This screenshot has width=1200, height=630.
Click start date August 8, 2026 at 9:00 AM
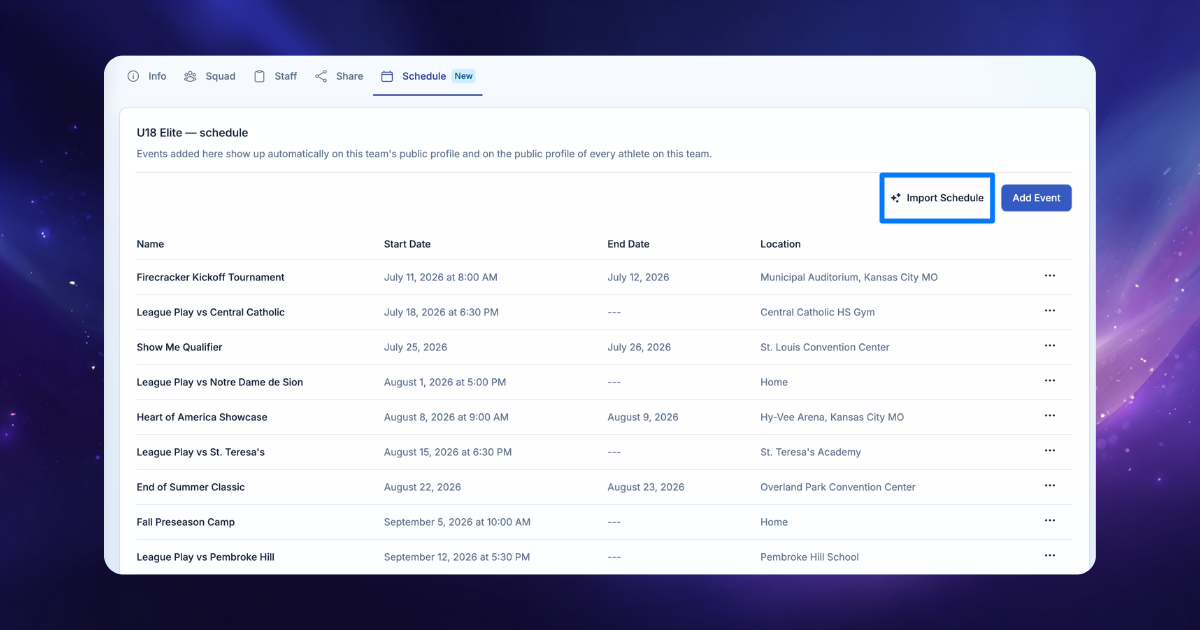446,417
